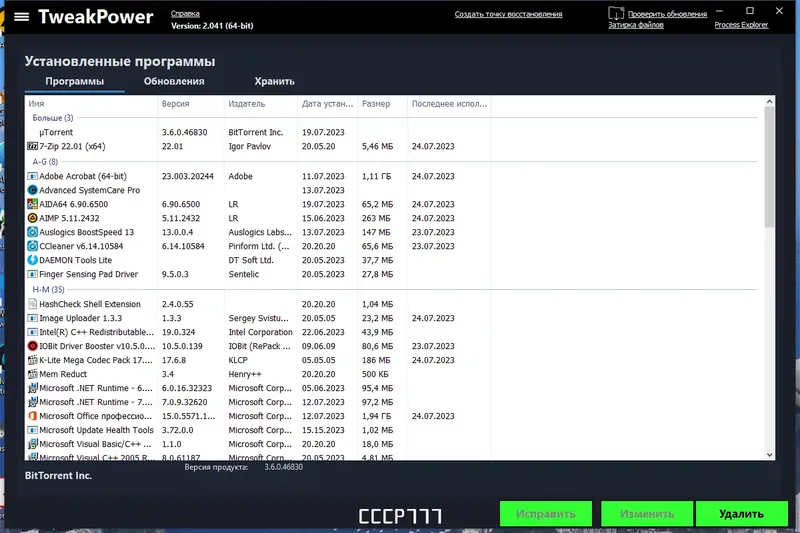Sort by Издатель column header

pyautogui.click(x=261, y=104)
